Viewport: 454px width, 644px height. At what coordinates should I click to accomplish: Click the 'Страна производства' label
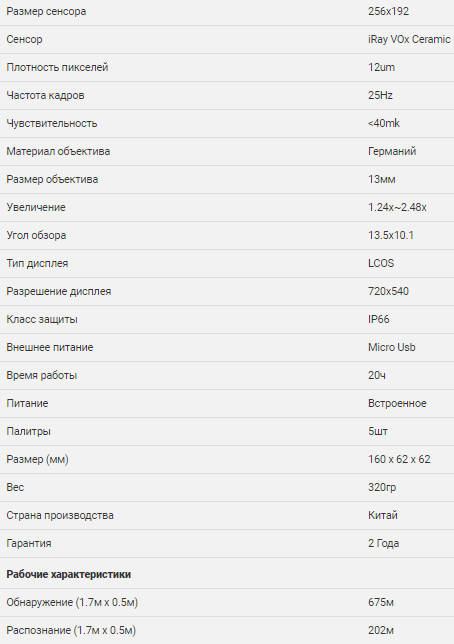click(60, 515)
